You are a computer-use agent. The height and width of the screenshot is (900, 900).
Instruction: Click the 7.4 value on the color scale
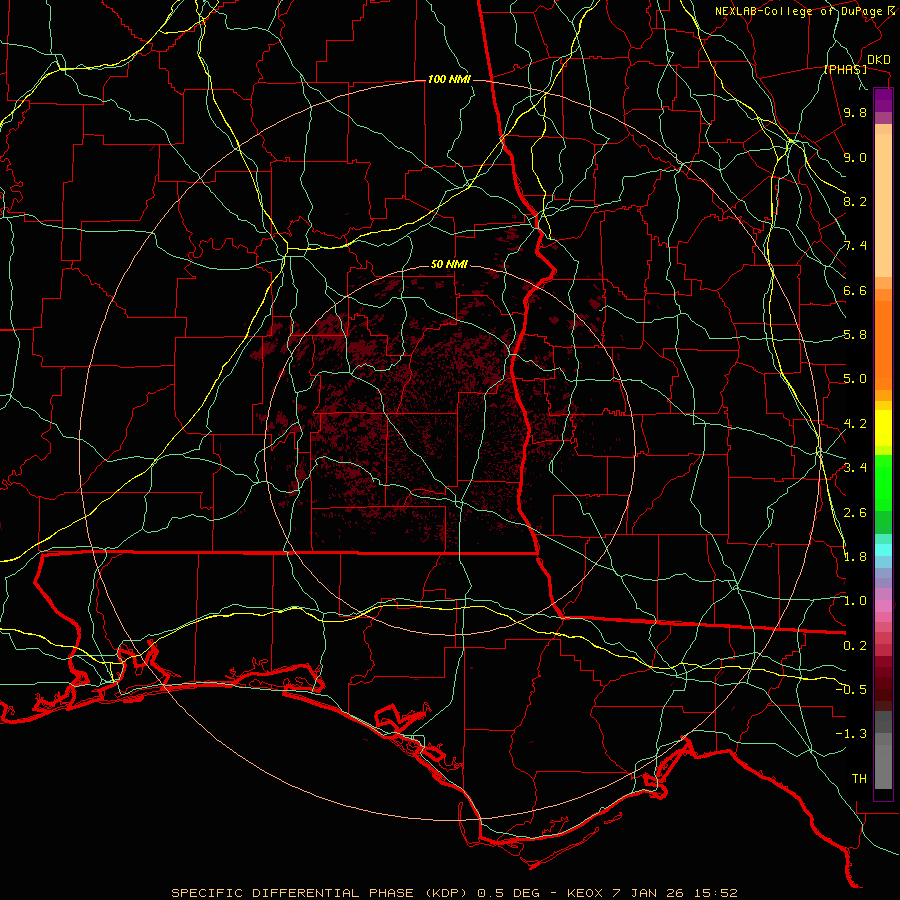855,246
